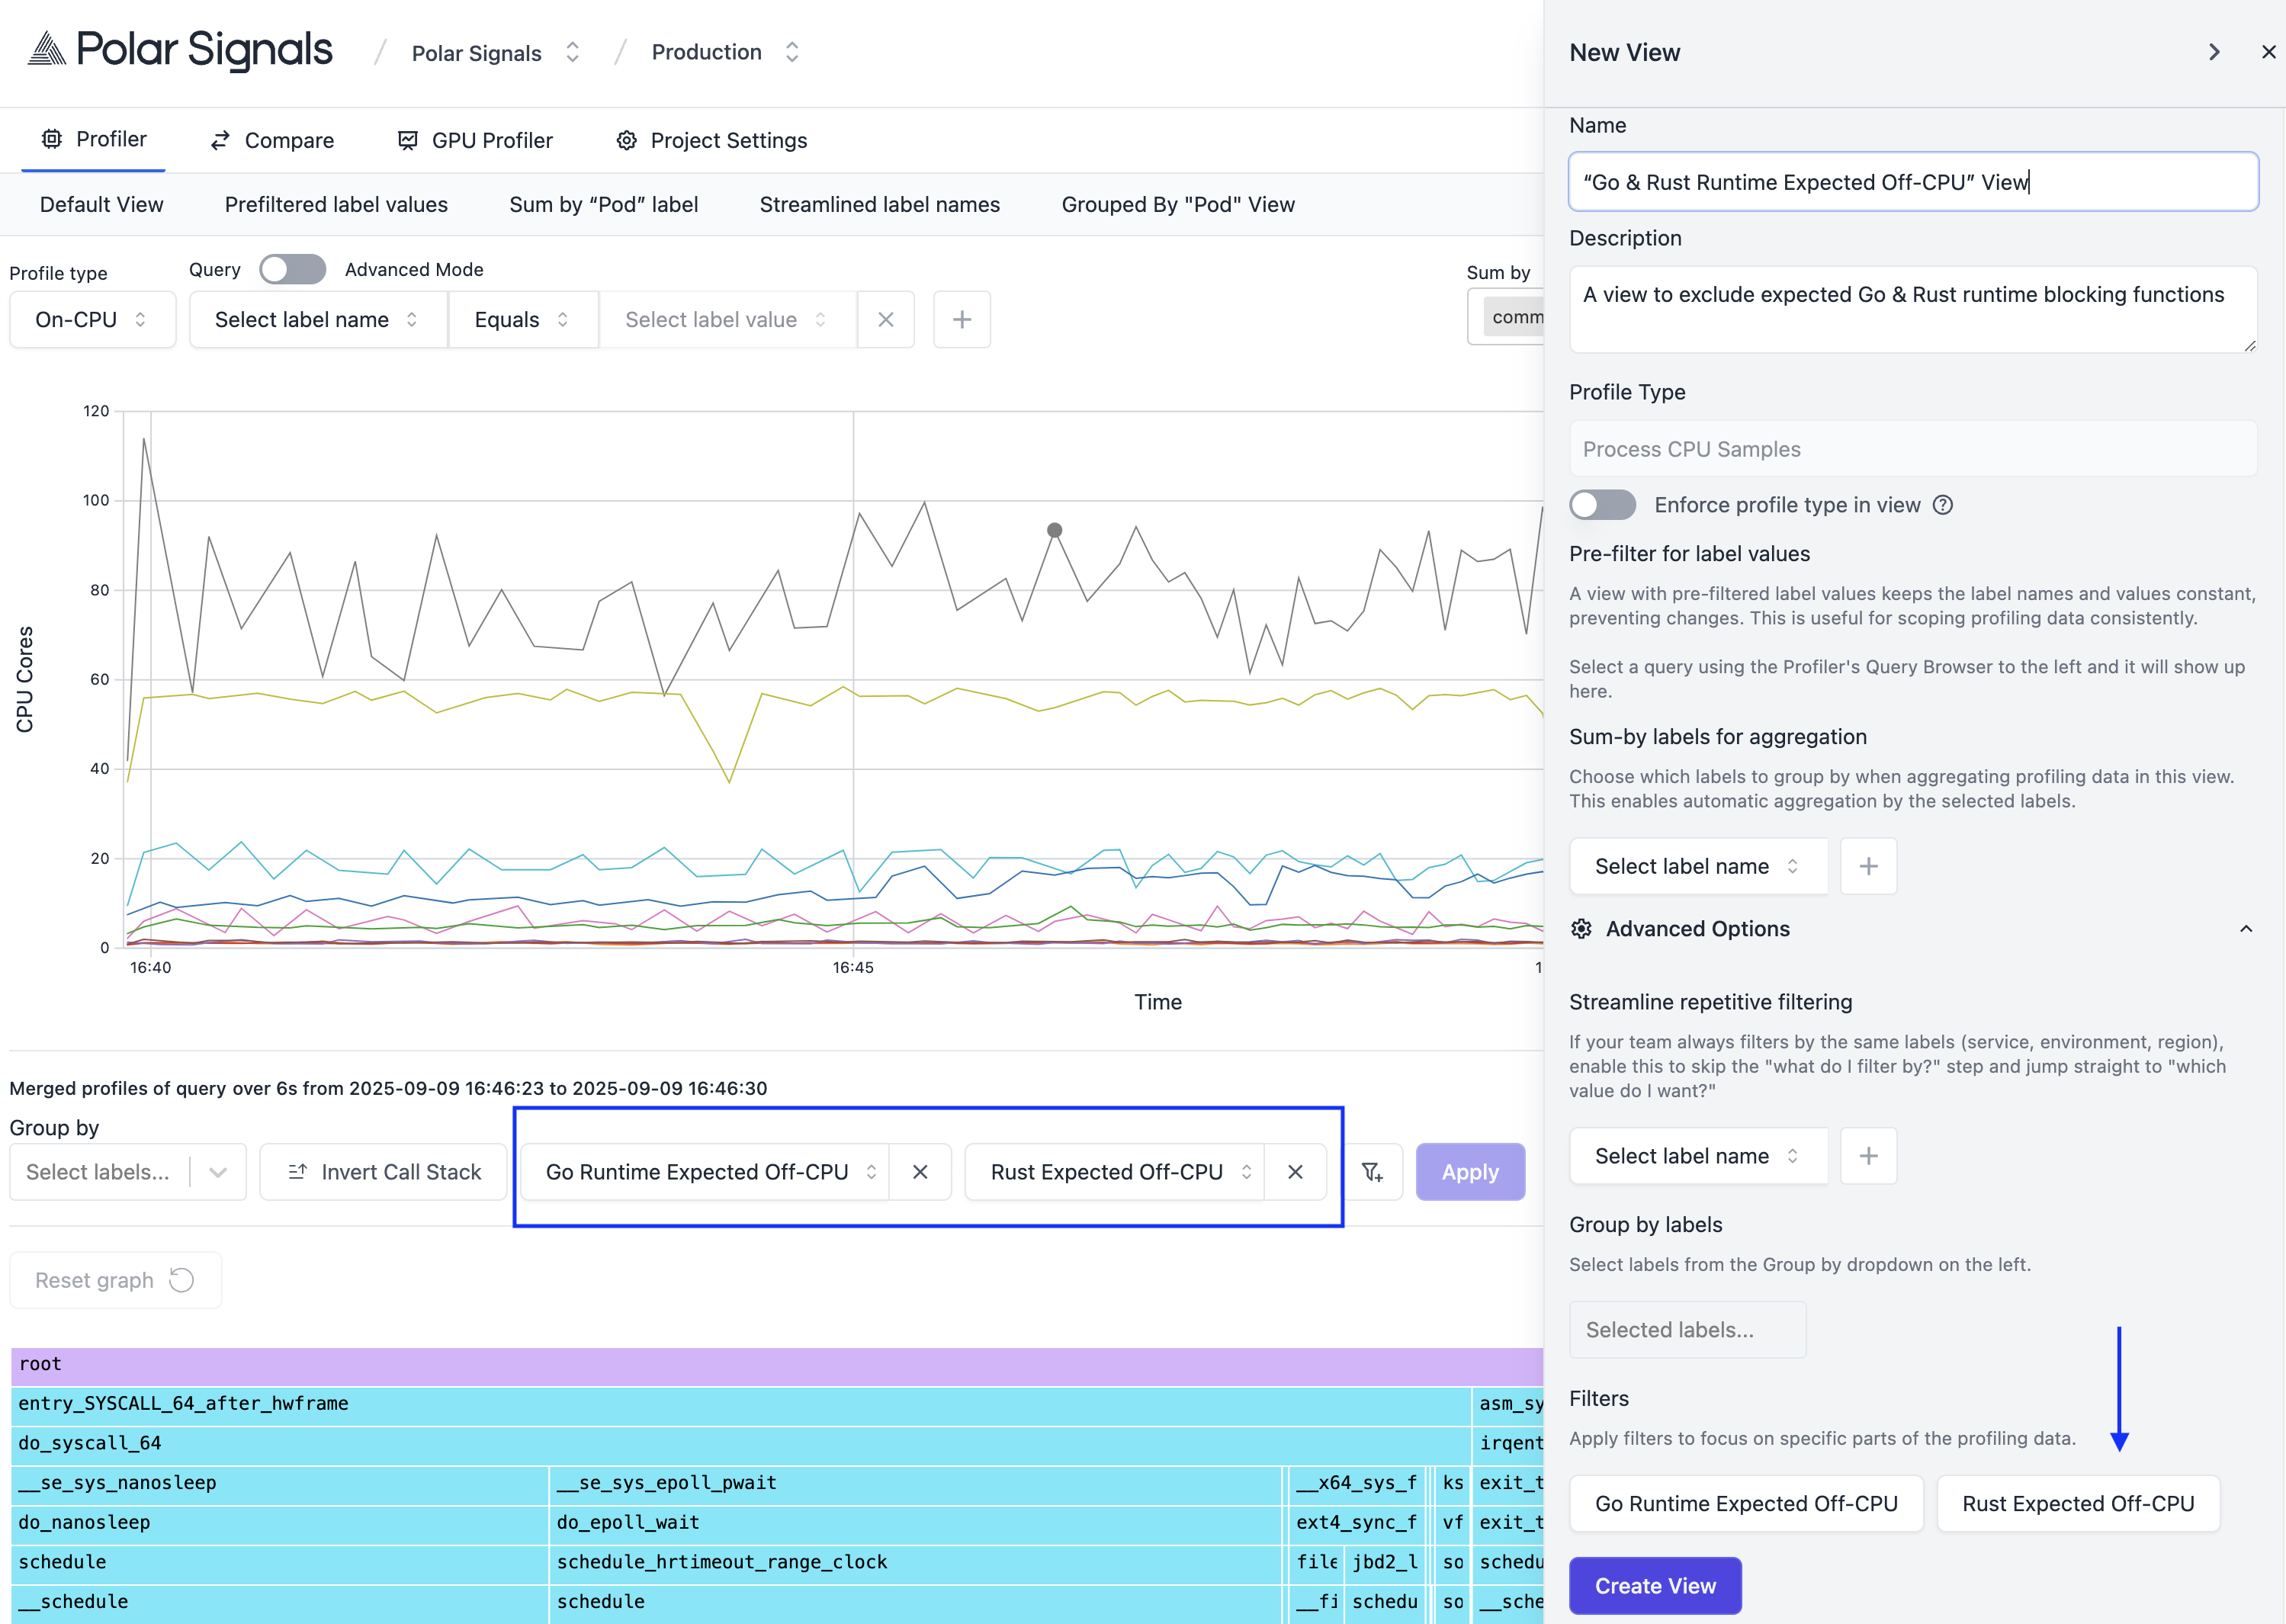Image resolution: width=2286 pixels, height=1624 pixels.
Task: Toggle Invert Call Stack
Action: click(x=384, y=1172)
